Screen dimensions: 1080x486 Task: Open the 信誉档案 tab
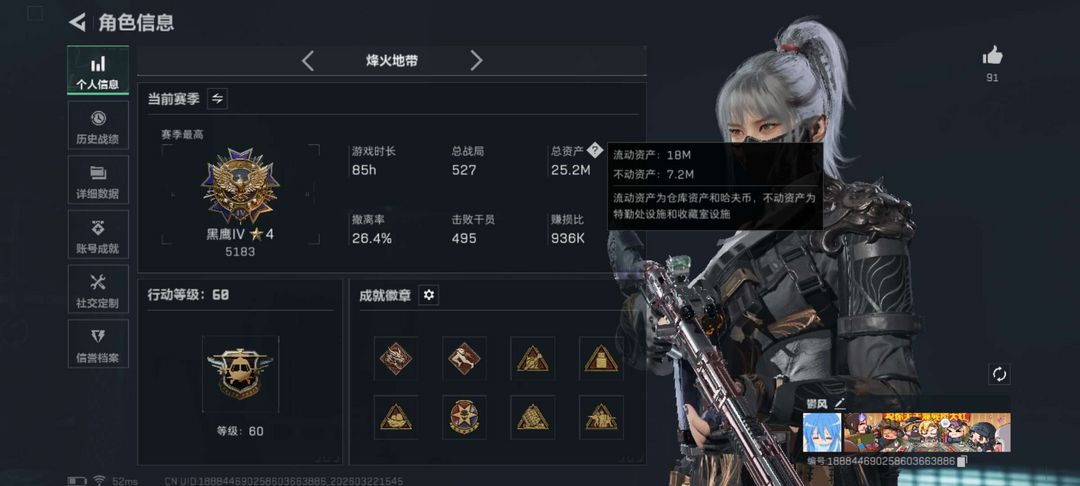pos(98,344)
